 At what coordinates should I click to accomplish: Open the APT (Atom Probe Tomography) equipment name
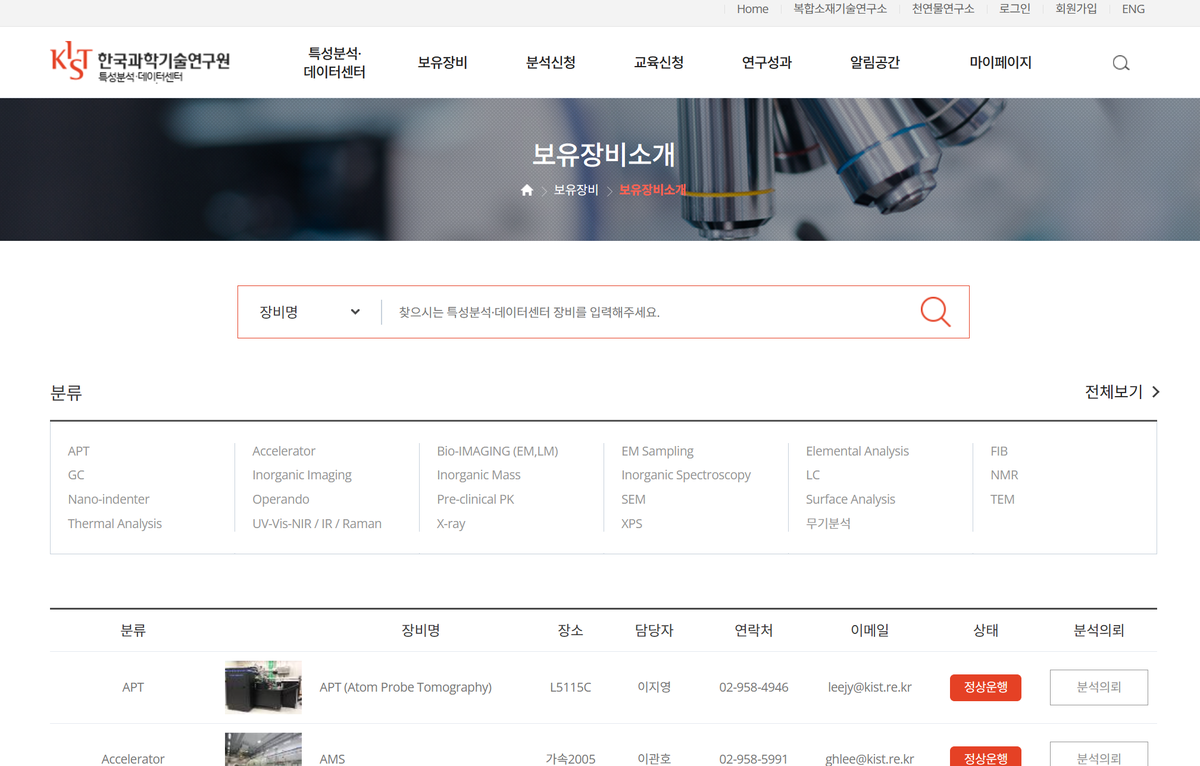[x=405, y=687]
